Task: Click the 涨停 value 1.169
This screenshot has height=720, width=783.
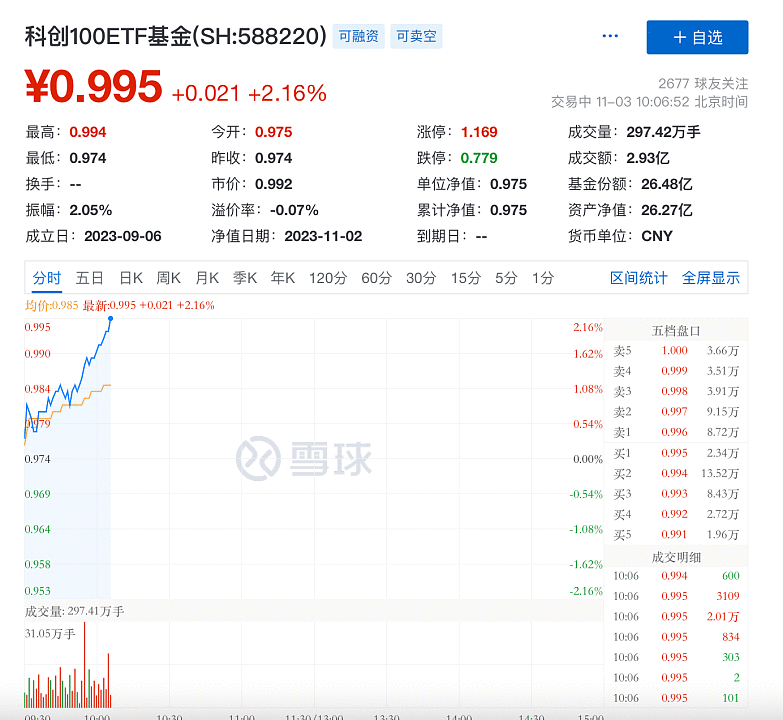Action: click(x=479, y=132)
